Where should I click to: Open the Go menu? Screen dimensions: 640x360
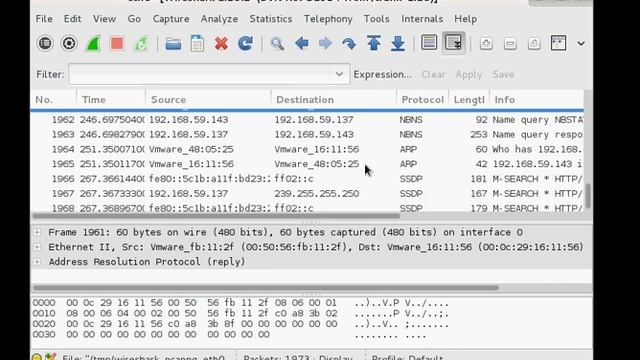[134, 19]
